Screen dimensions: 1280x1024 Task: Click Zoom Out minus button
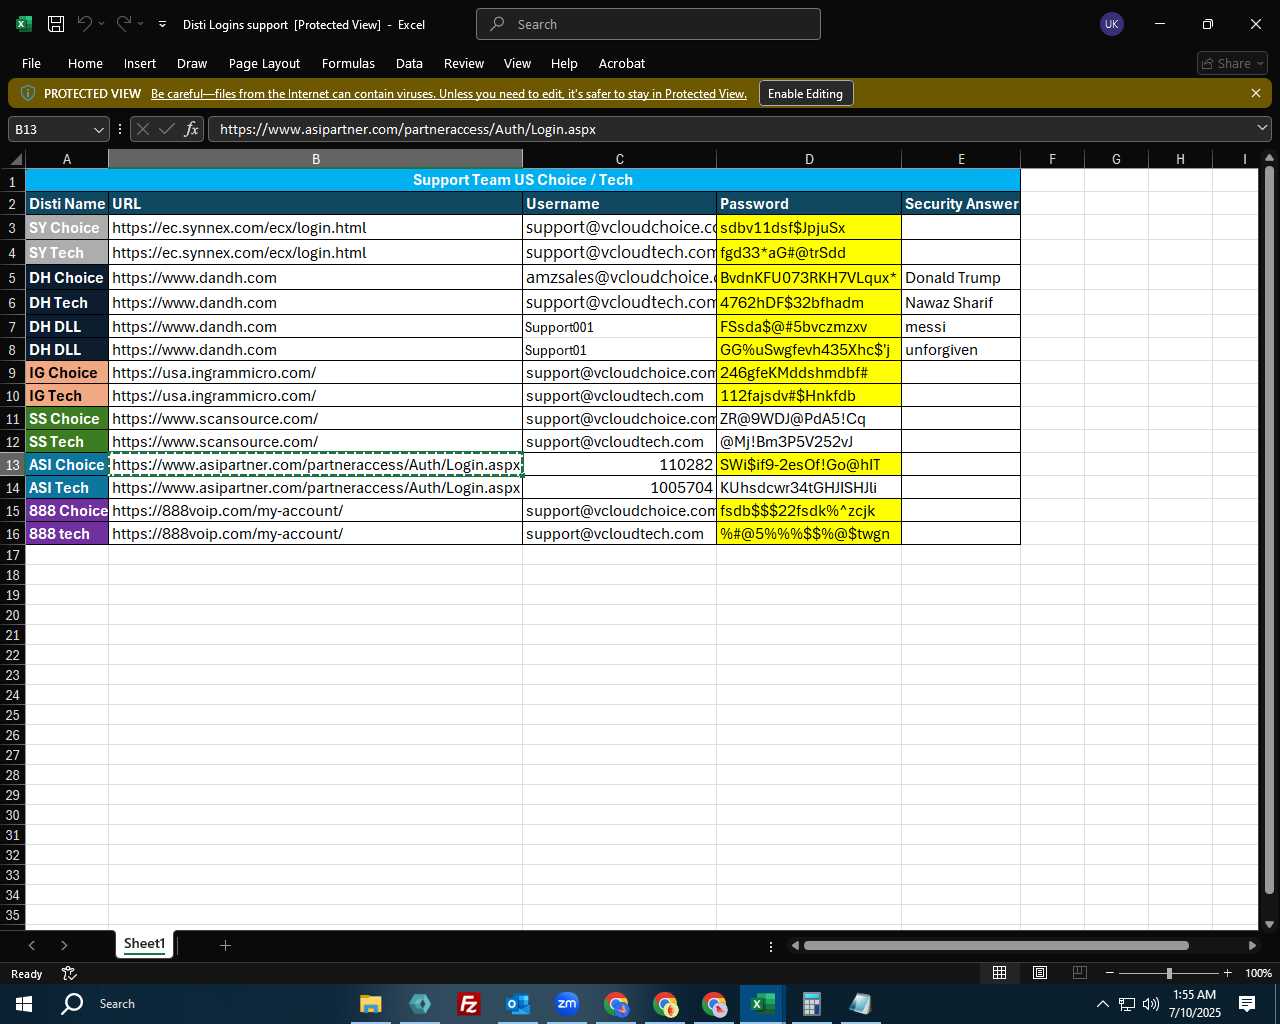(1110, 973)
